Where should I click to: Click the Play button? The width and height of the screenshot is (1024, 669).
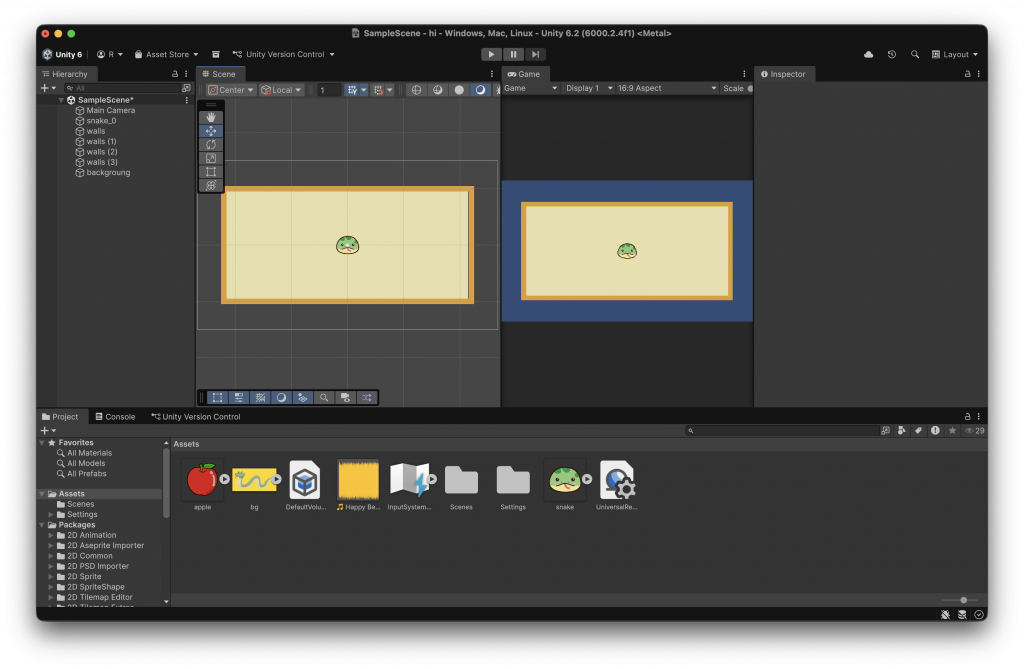tap(491, 55)
